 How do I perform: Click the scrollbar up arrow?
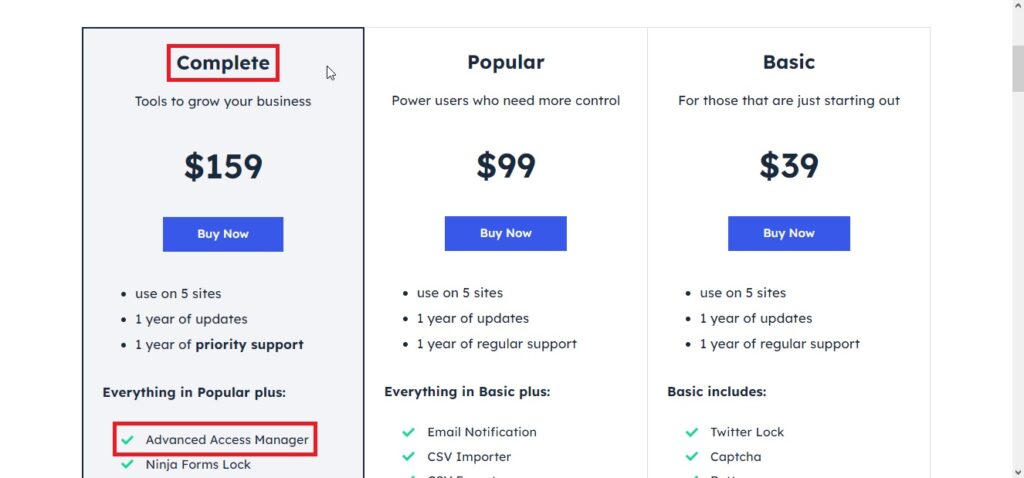1017,6
